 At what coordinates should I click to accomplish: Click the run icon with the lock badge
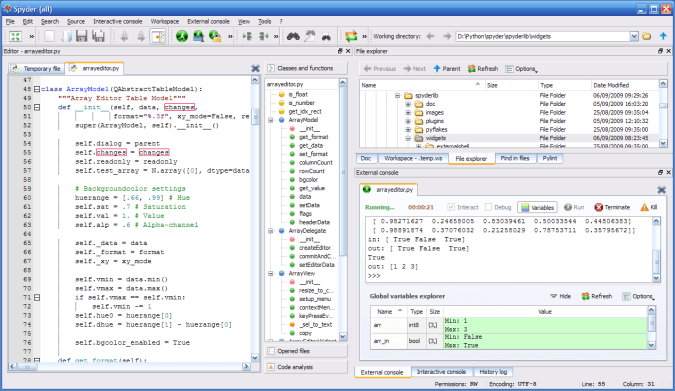pos(215,36)
